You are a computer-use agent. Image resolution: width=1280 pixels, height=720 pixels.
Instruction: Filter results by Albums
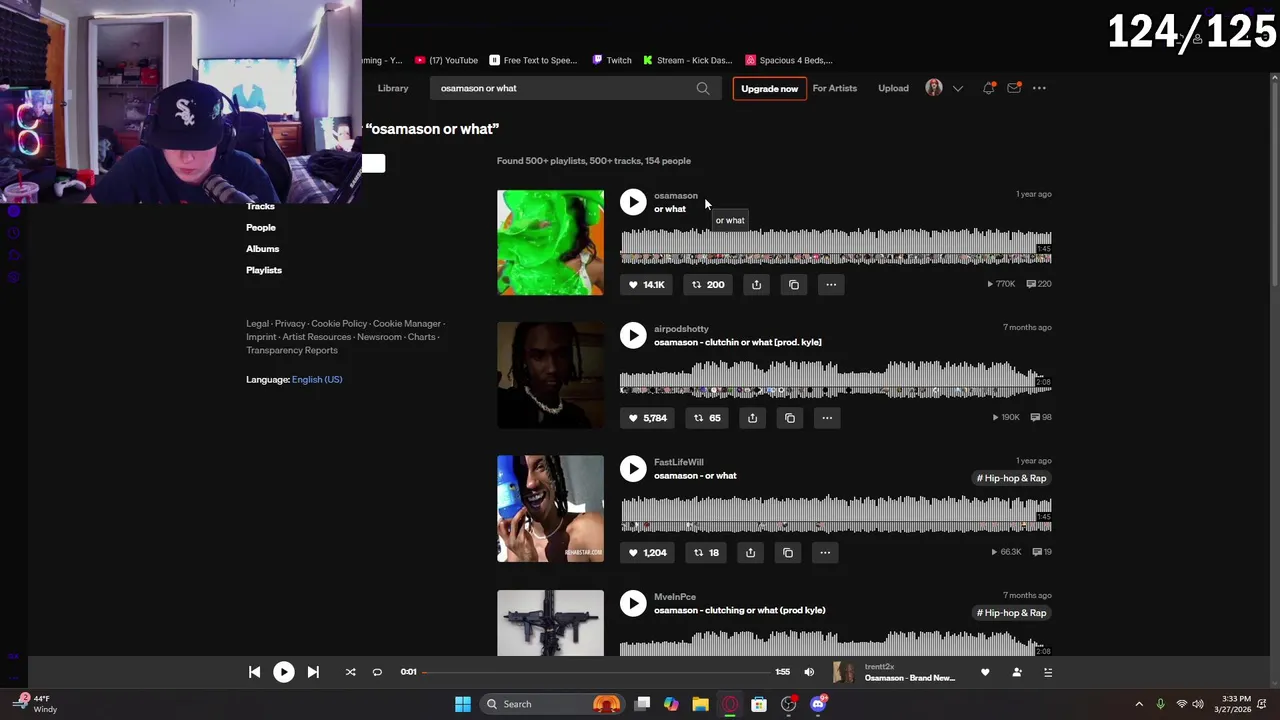(263, 249)
